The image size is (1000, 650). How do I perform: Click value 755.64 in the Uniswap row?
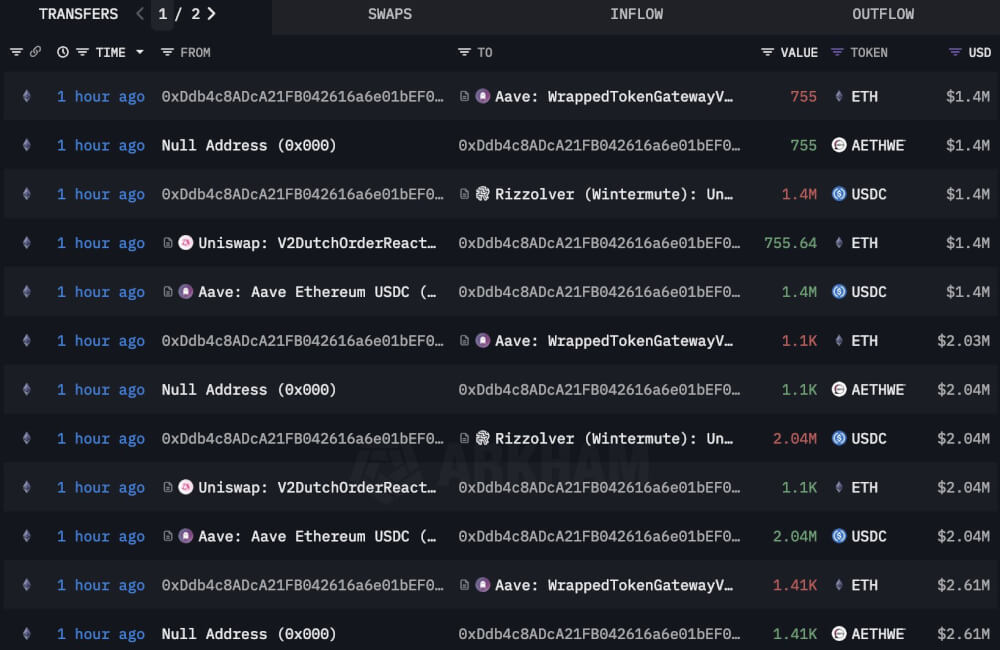click(790, 243)
